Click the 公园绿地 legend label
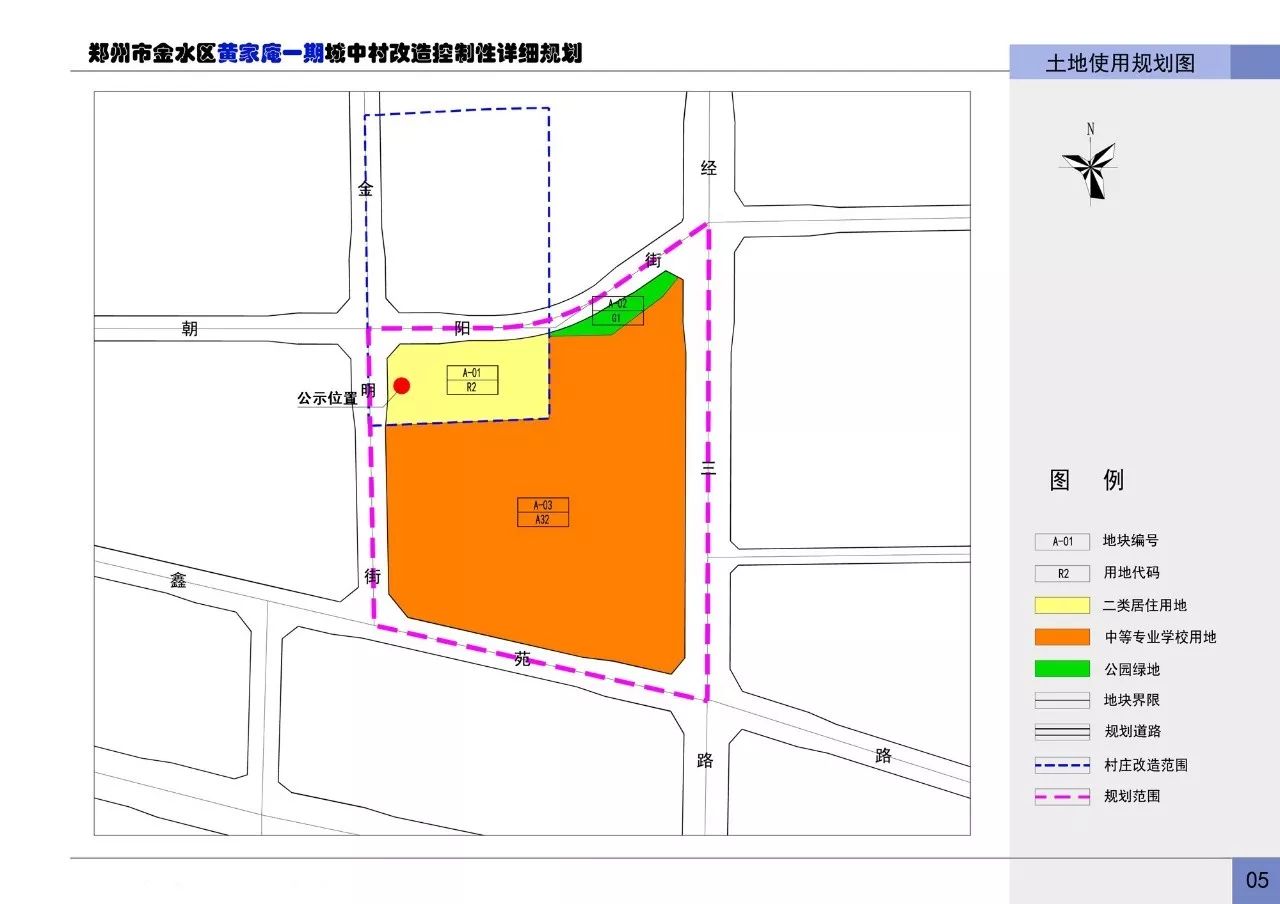1280x904 pixels. (1131, 669)
